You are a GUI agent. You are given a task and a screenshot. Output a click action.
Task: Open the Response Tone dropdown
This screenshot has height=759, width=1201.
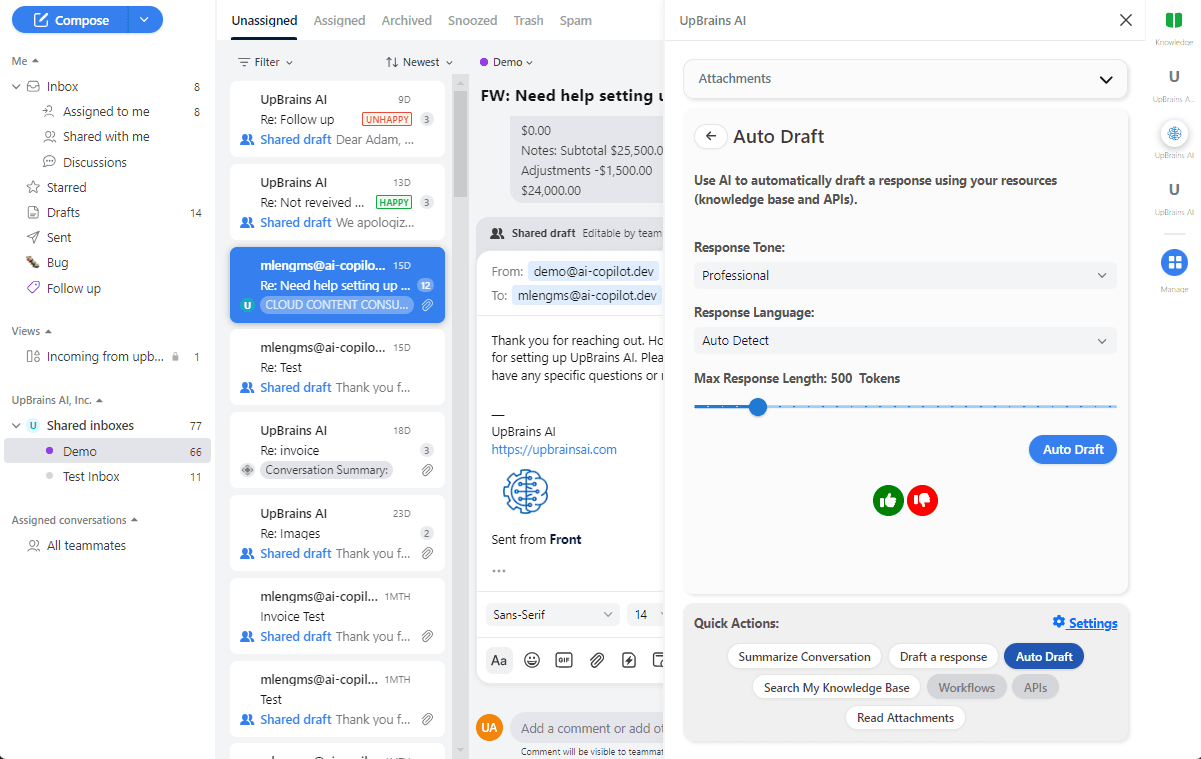click(x=905, y=275)
